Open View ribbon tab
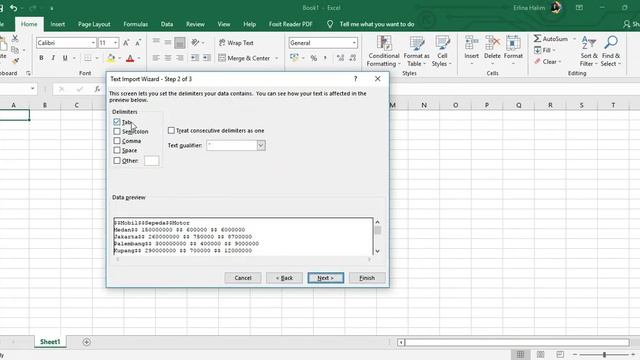The height and width of the screenshot is (360, 640). tap(224, 24)
